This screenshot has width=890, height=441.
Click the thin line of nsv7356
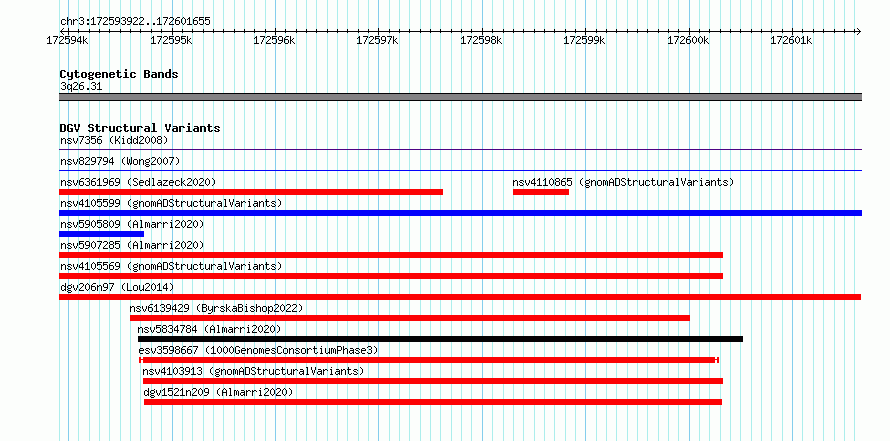[460, 150]
